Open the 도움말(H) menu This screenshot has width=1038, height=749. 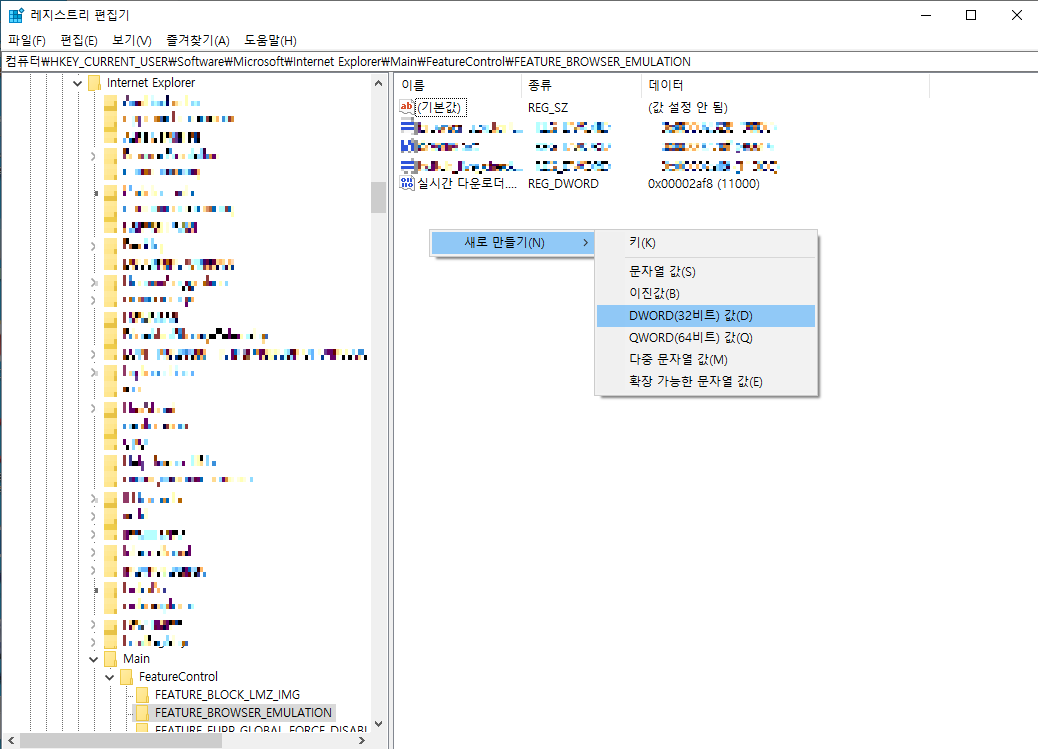pos(270,40)
